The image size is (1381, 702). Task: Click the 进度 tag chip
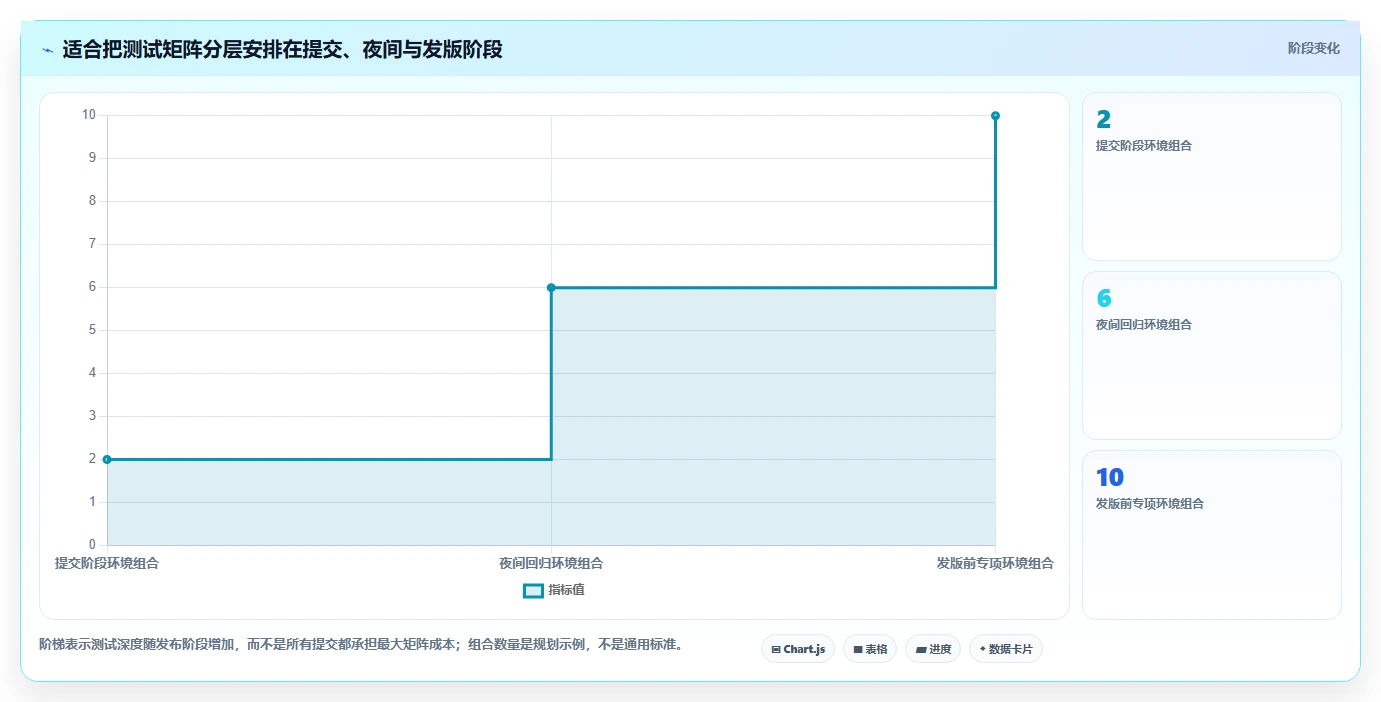pyautogui.click(x=933, y=649)
